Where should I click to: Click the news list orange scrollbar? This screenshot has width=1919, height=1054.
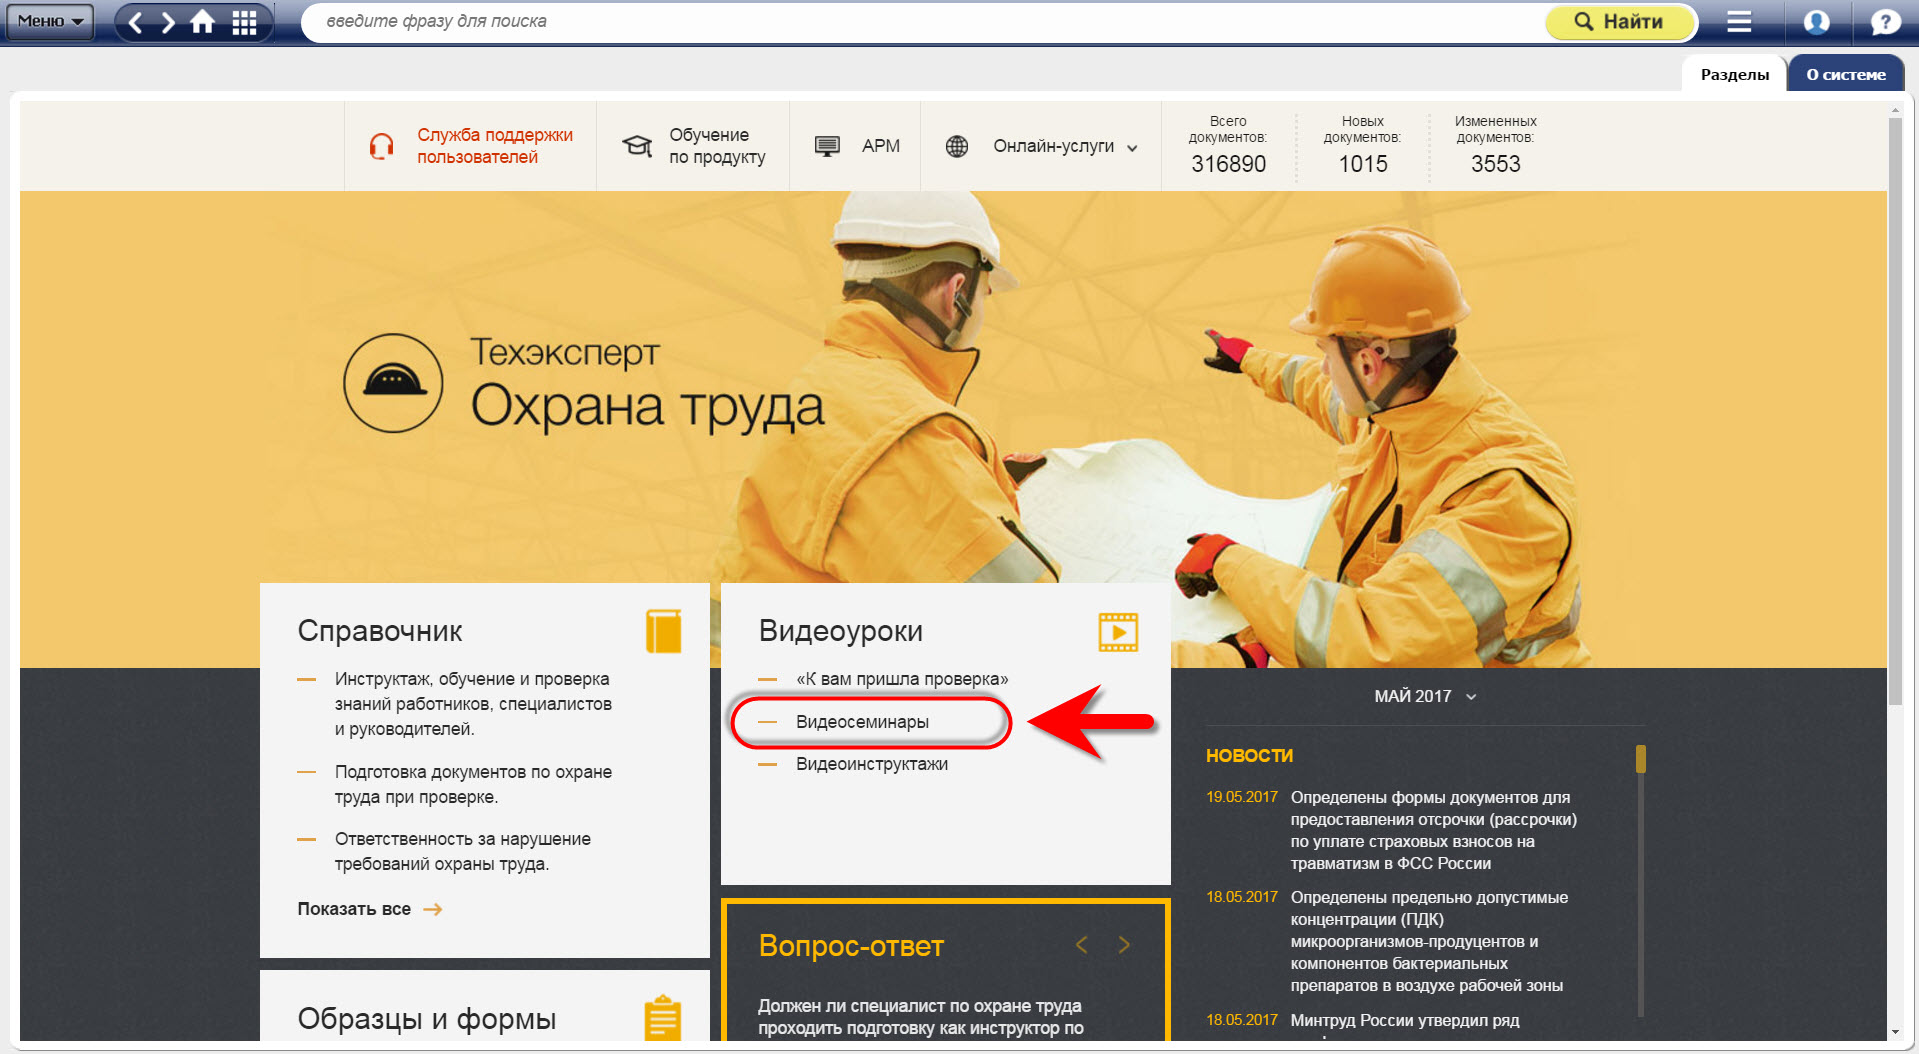tap(1640, 759)
